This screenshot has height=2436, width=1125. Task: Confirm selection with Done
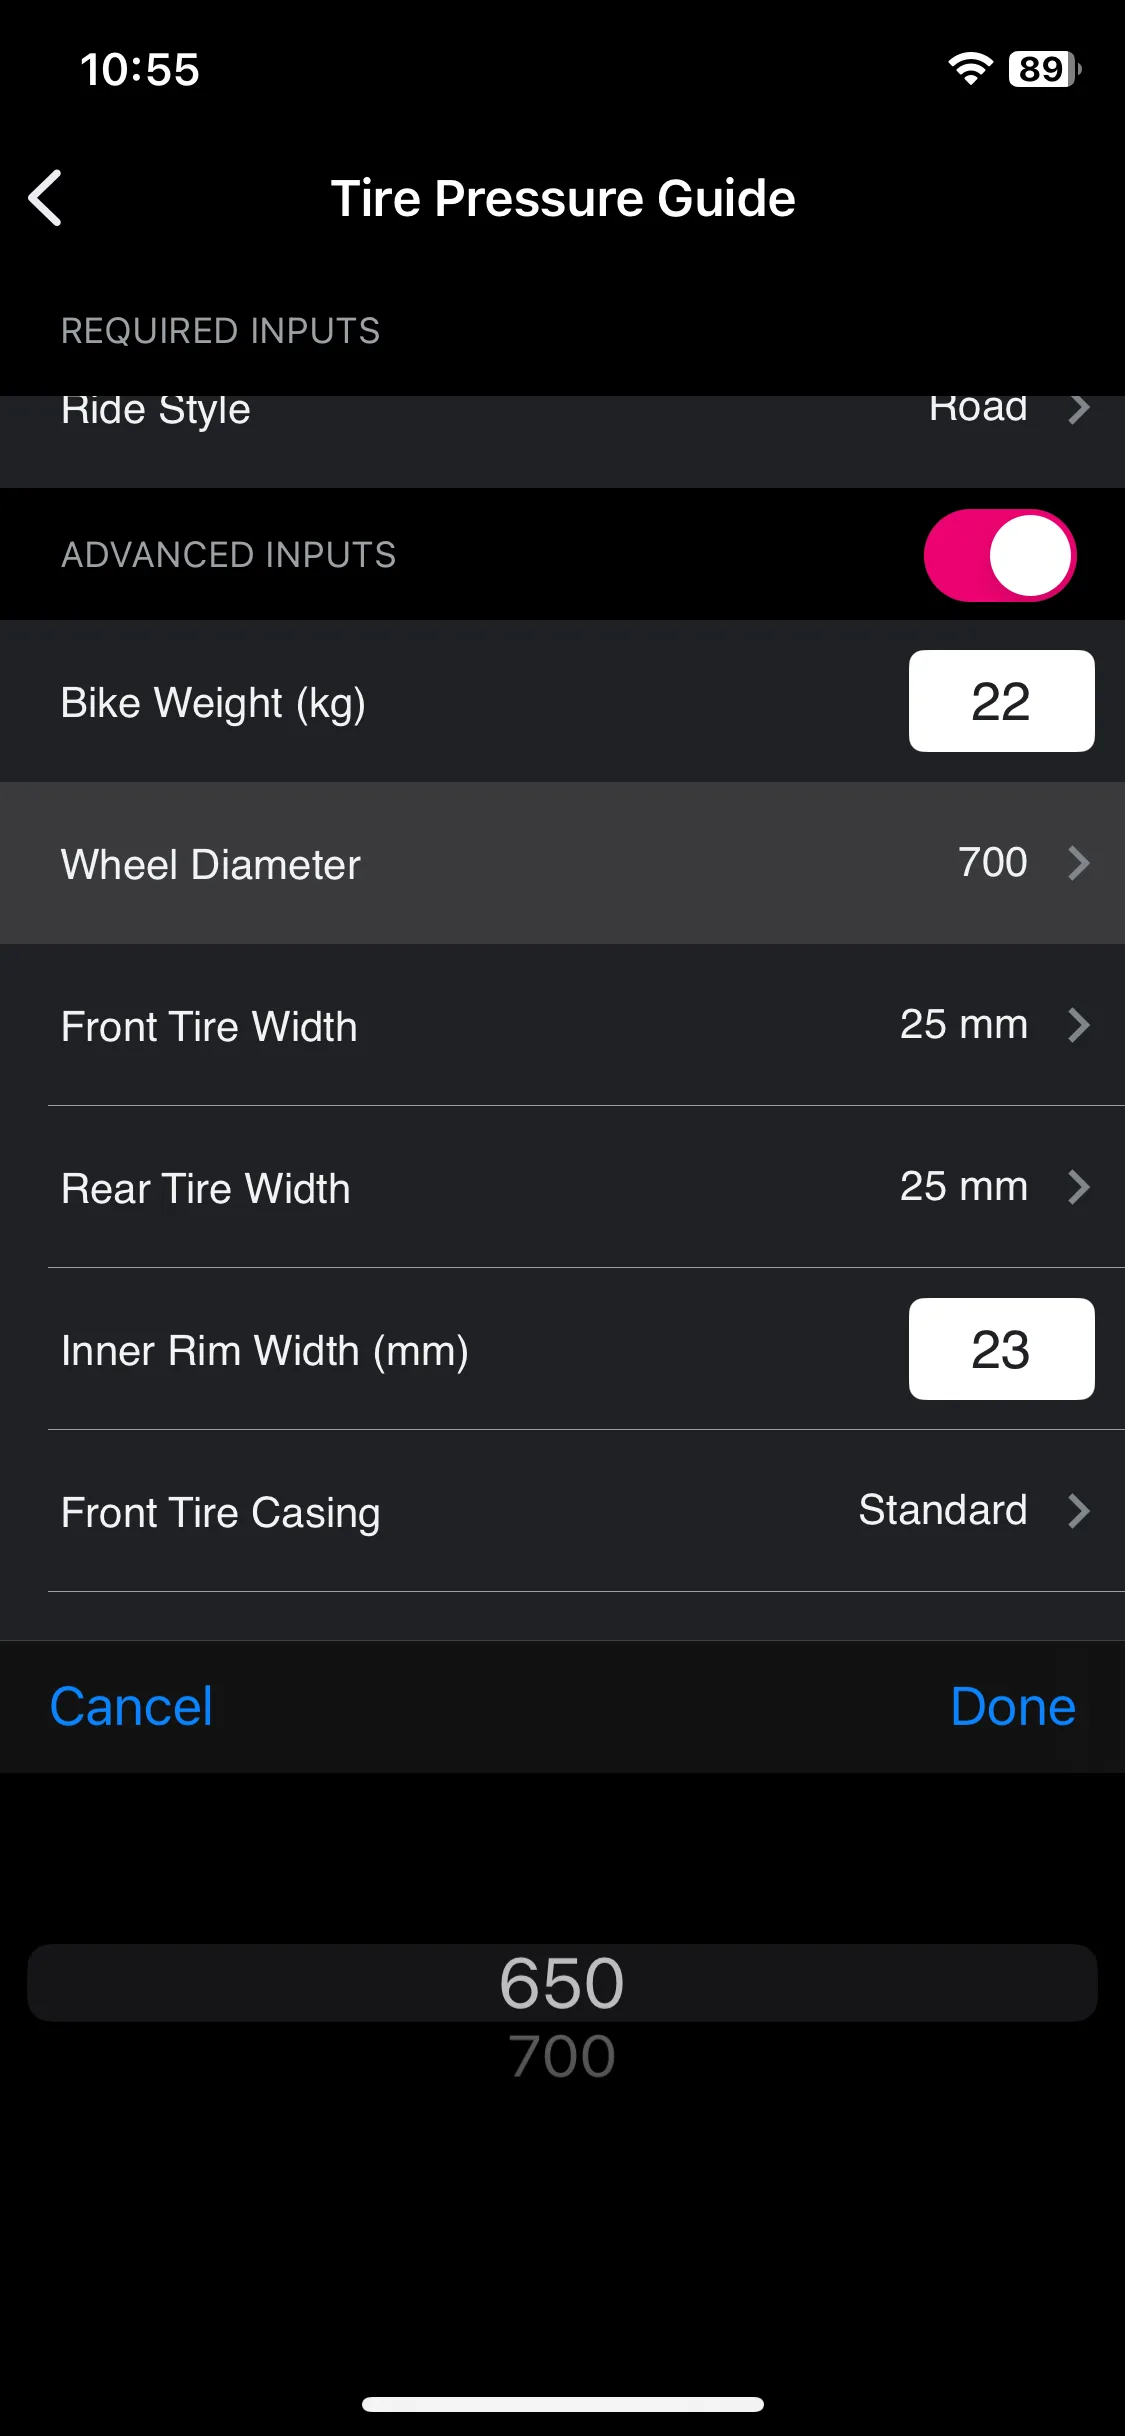(1013, 1706)
